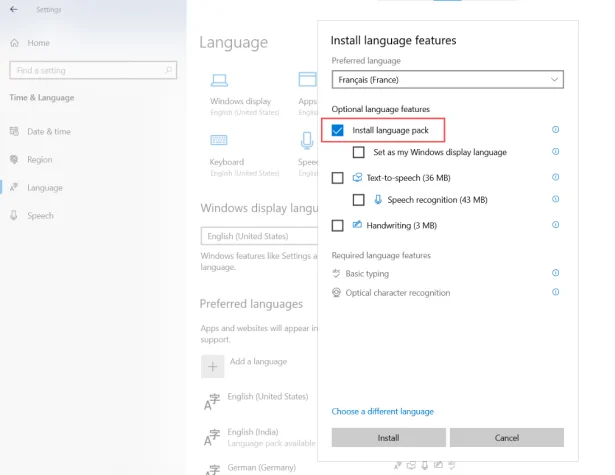Open the Windows display language dropdown
615x475 pixels.
click(259, 236)
